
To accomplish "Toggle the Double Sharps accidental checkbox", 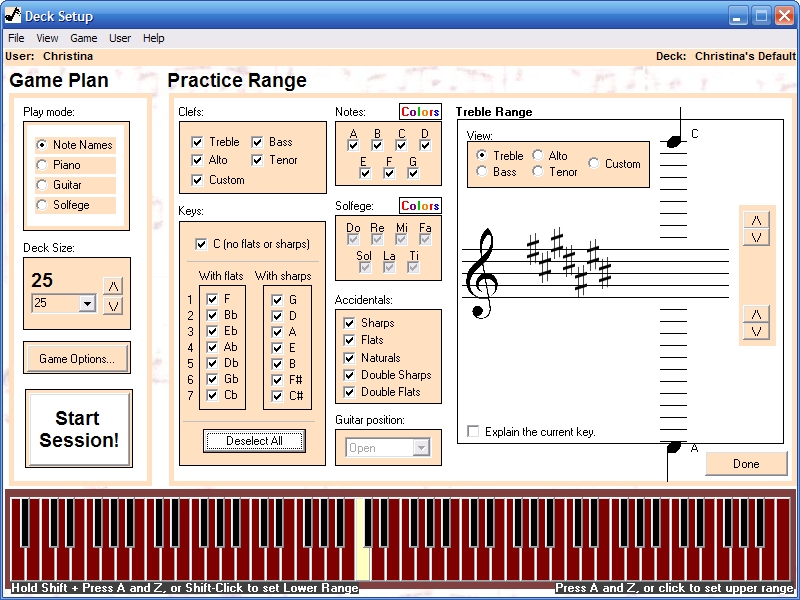I will point(349,375).
